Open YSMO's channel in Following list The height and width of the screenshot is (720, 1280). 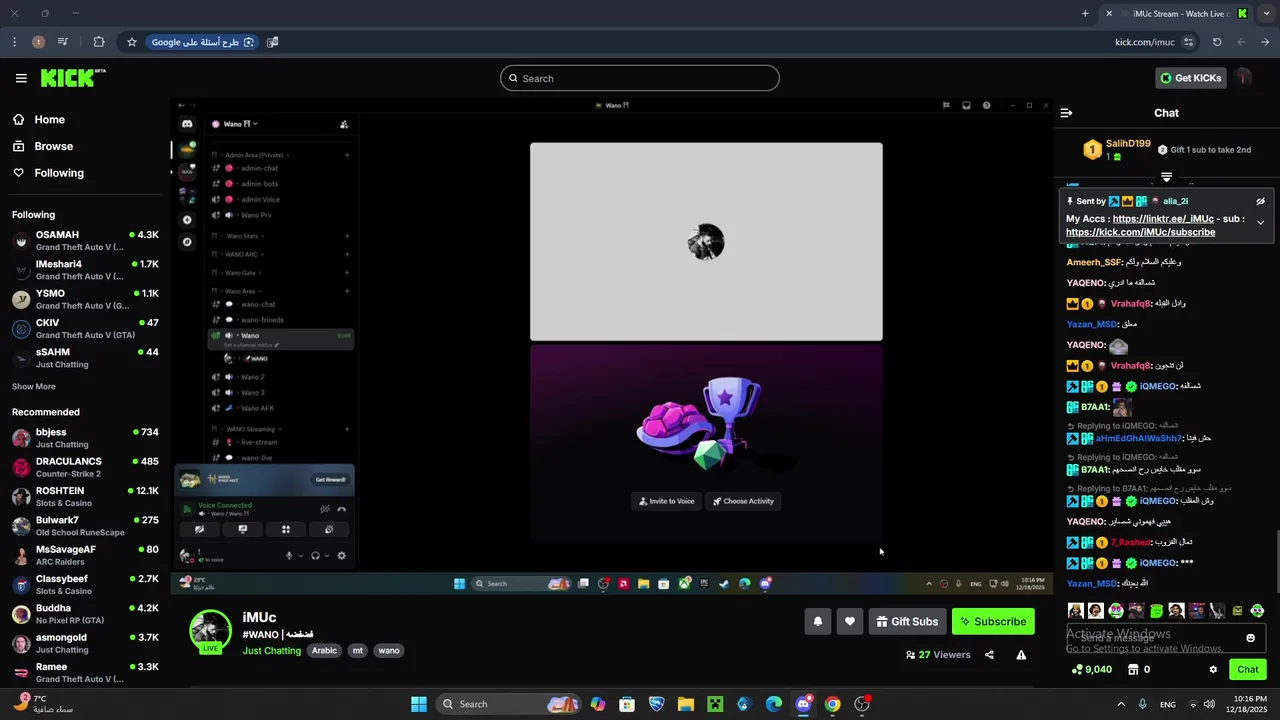pos(85,299)
